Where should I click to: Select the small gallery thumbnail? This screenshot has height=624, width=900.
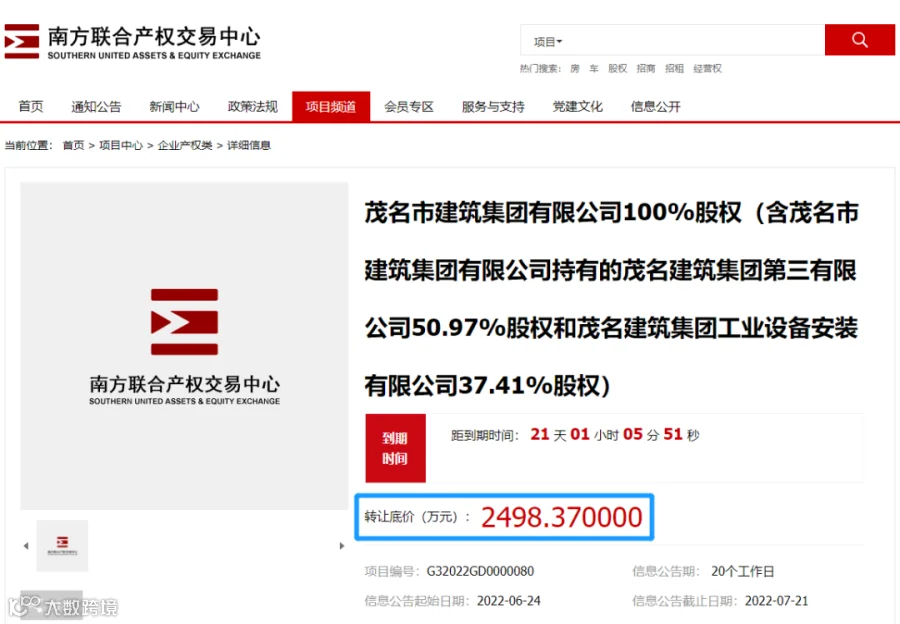point(63,545)
